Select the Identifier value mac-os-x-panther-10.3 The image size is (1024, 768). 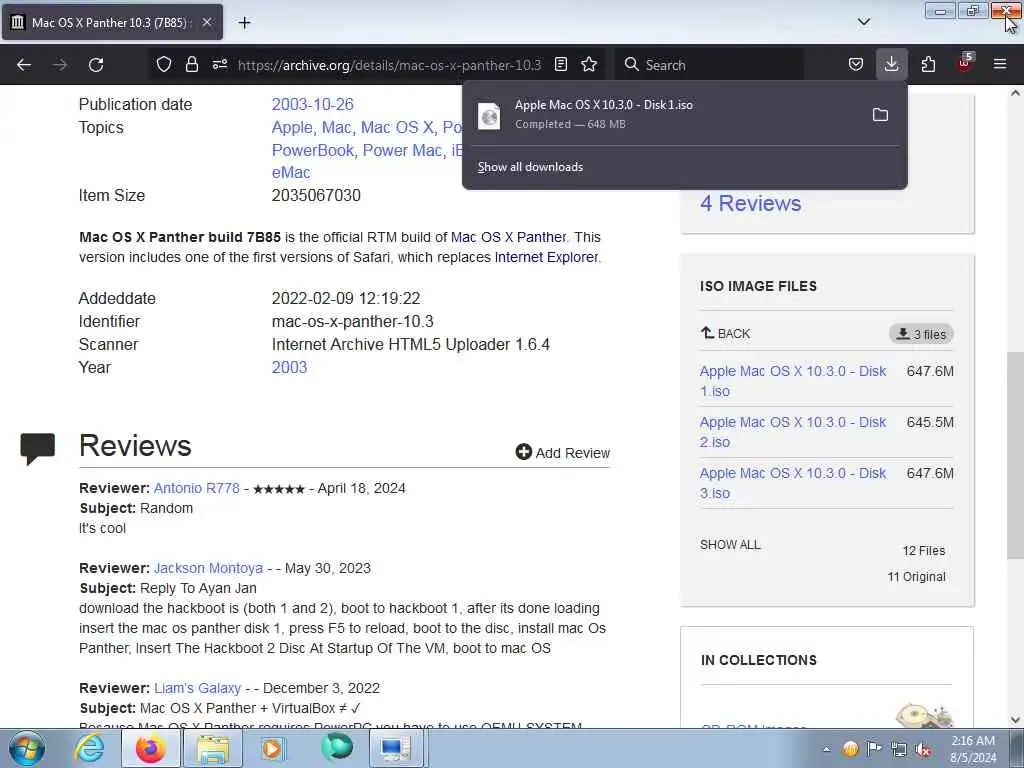tap(353, 321)
